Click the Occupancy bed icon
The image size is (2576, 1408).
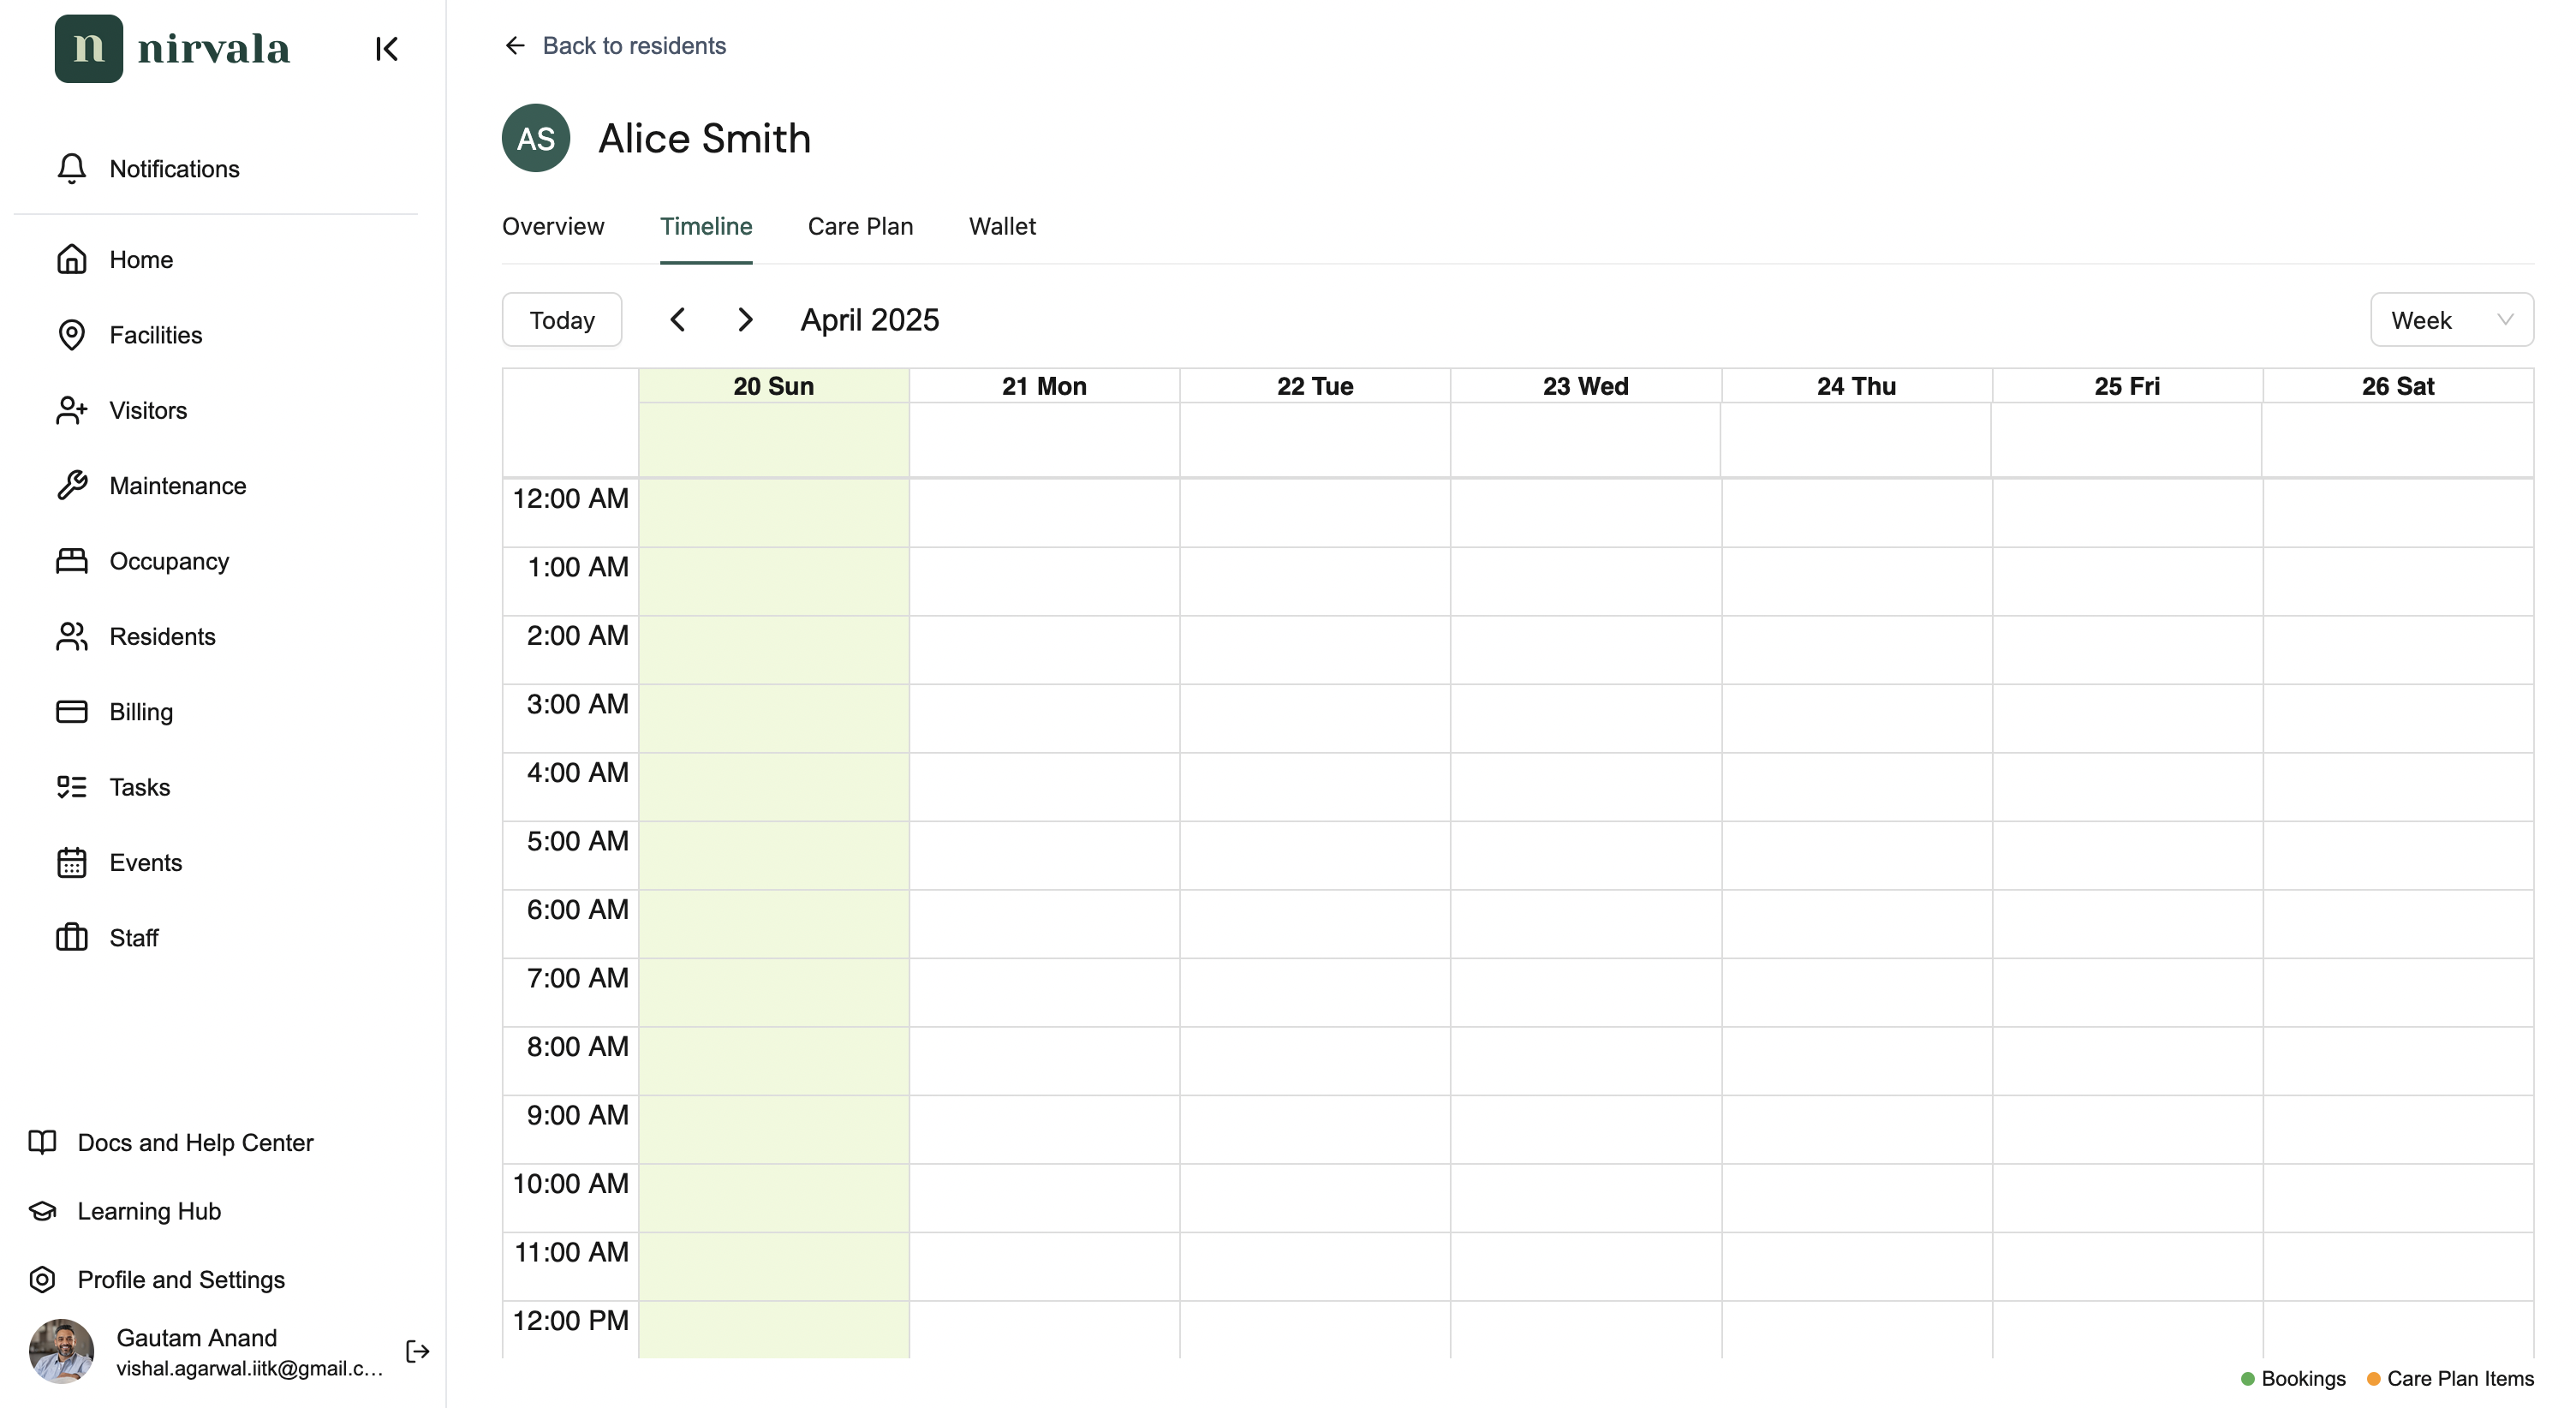coord(71,561)
